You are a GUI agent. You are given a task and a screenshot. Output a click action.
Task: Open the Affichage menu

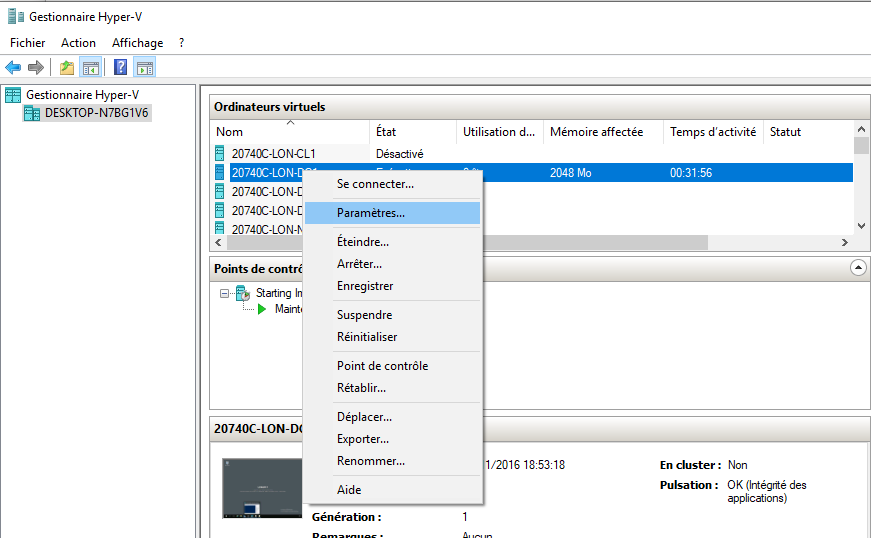click(x=137, y=43)
